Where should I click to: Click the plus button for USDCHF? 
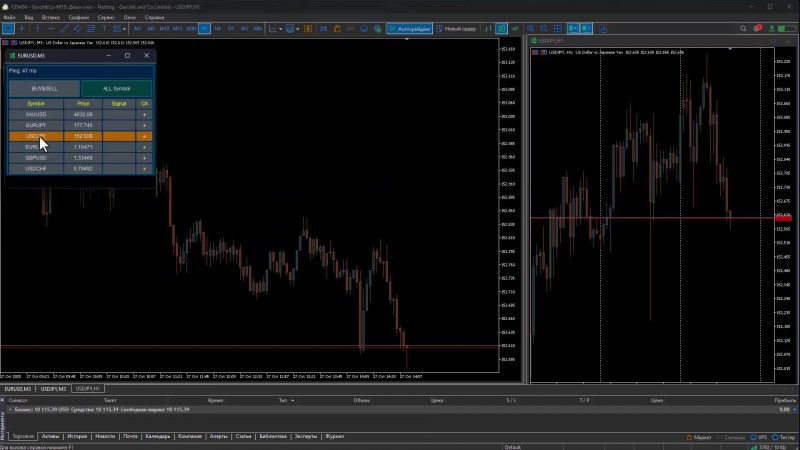tap(144, 168)
